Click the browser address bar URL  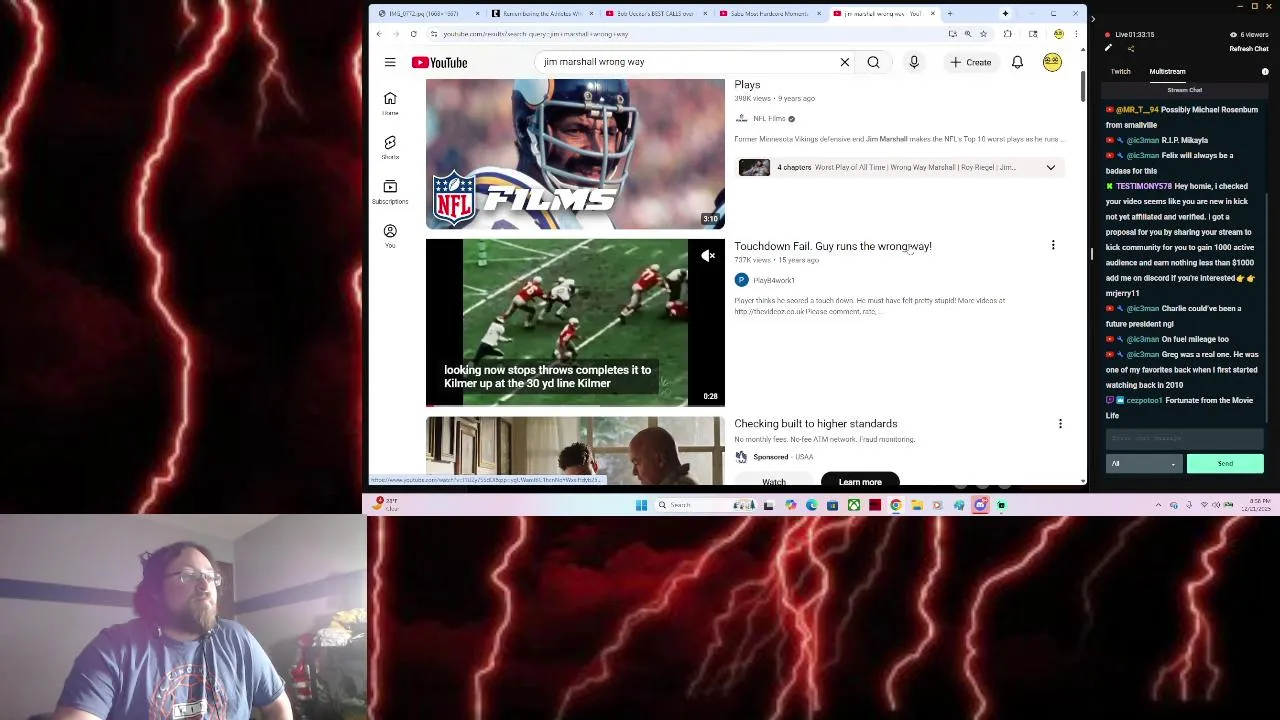536,34
